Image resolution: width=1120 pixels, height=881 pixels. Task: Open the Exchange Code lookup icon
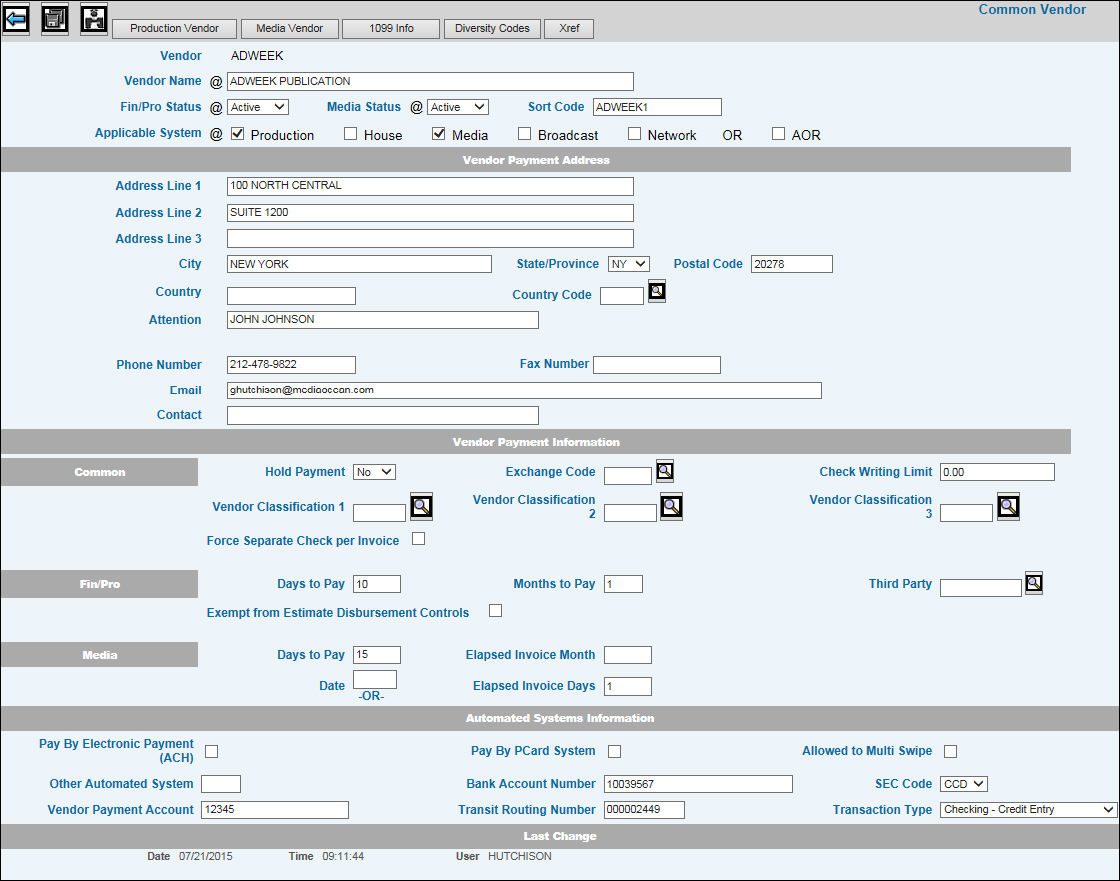coord(665,471)
